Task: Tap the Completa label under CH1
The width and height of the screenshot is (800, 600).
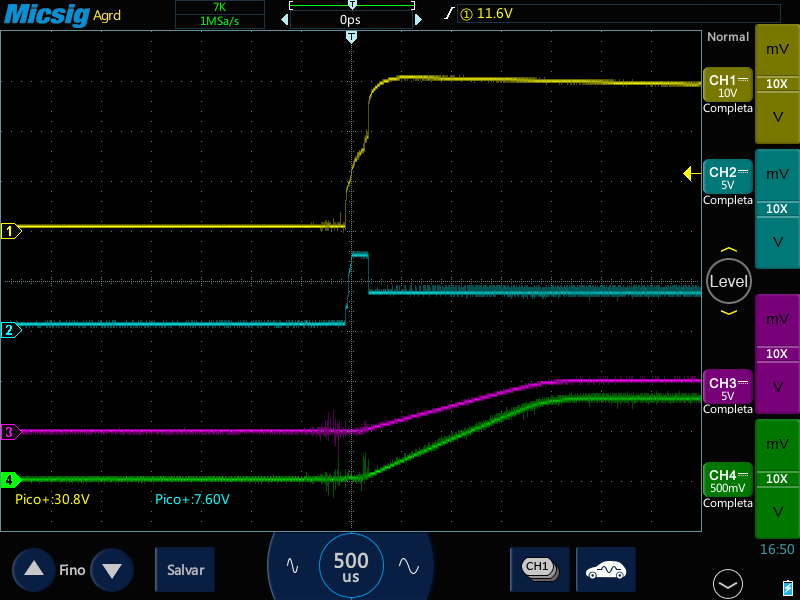Action: (728, 108)
